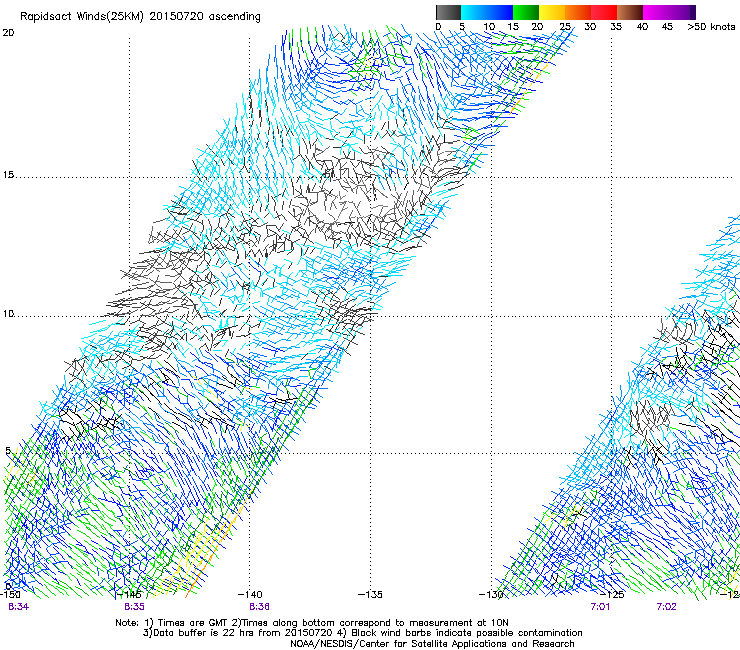Click the '>50 knots' legend label
Screen dimensions: 740x650
[x=711, y=27]
